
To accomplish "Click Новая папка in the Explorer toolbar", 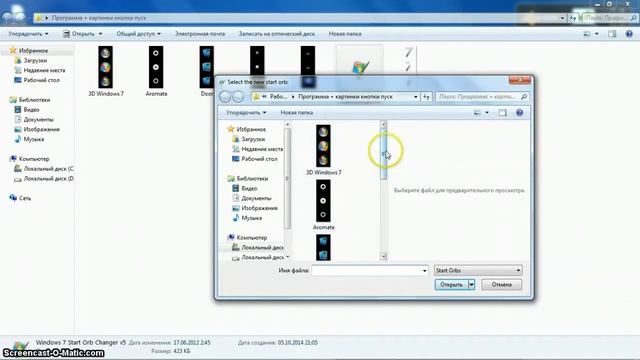I will pyautogui.click(x=345, y=34).
